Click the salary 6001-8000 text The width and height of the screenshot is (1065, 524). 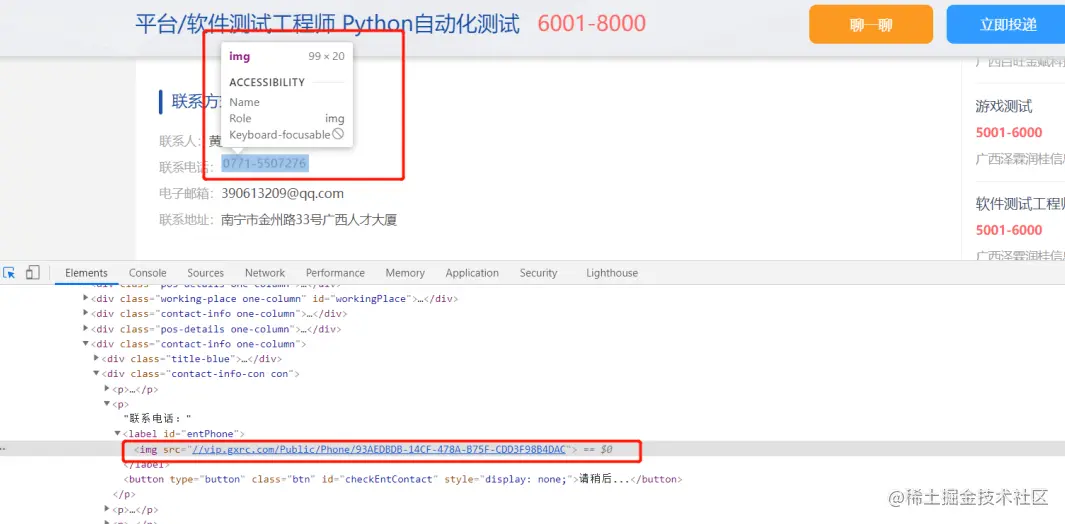[592, 24]
